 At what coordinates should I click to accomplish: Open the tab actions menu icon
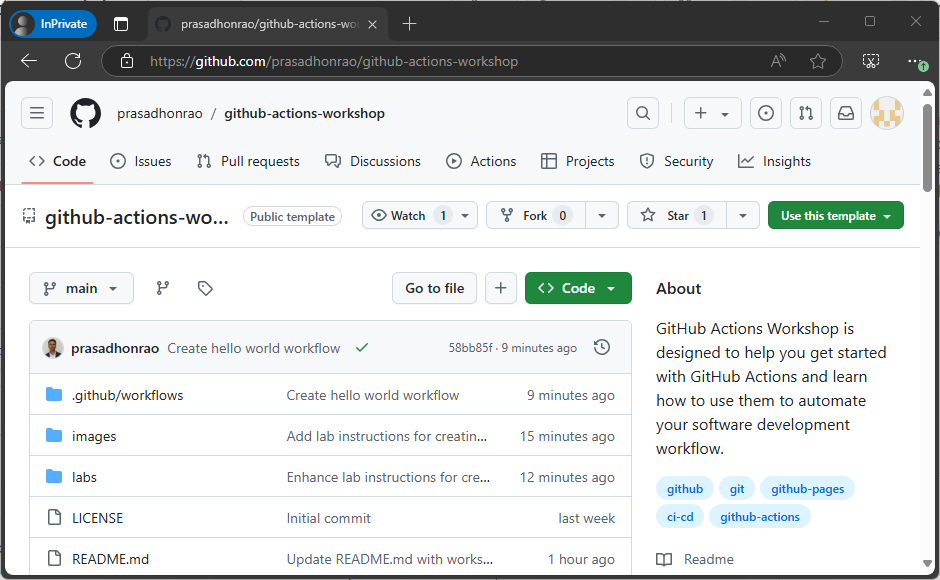pos(120,24)
